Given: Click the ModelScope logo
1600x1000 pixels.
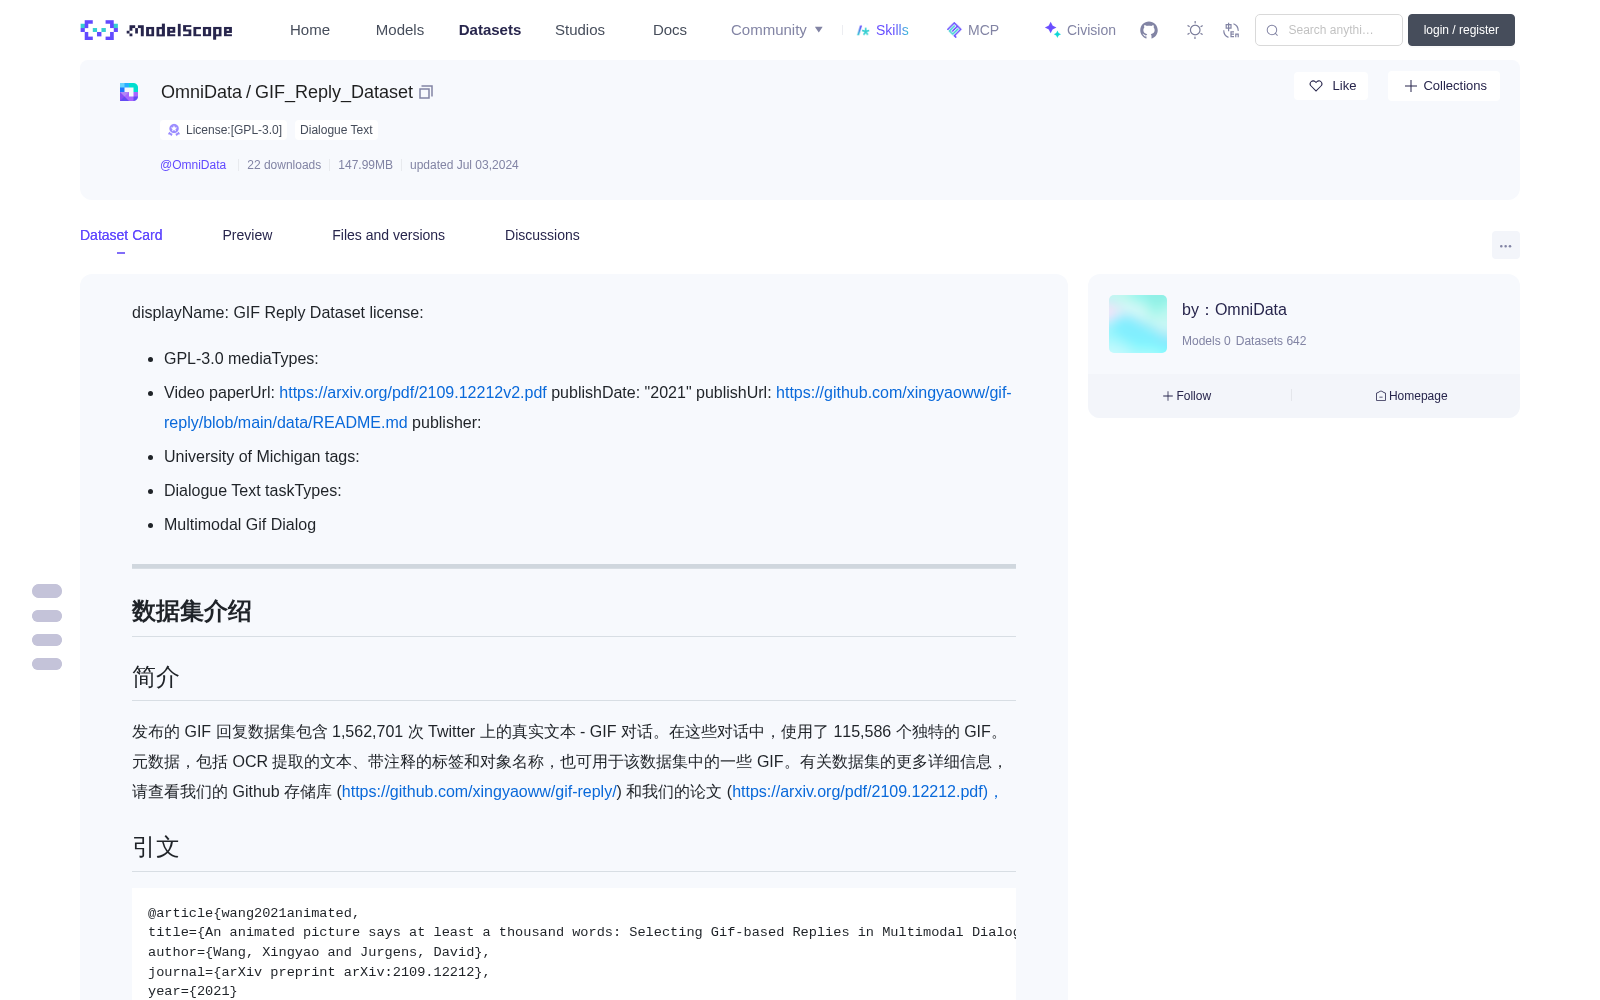Looking at the screenshot, I should click(x=156, y=30).
